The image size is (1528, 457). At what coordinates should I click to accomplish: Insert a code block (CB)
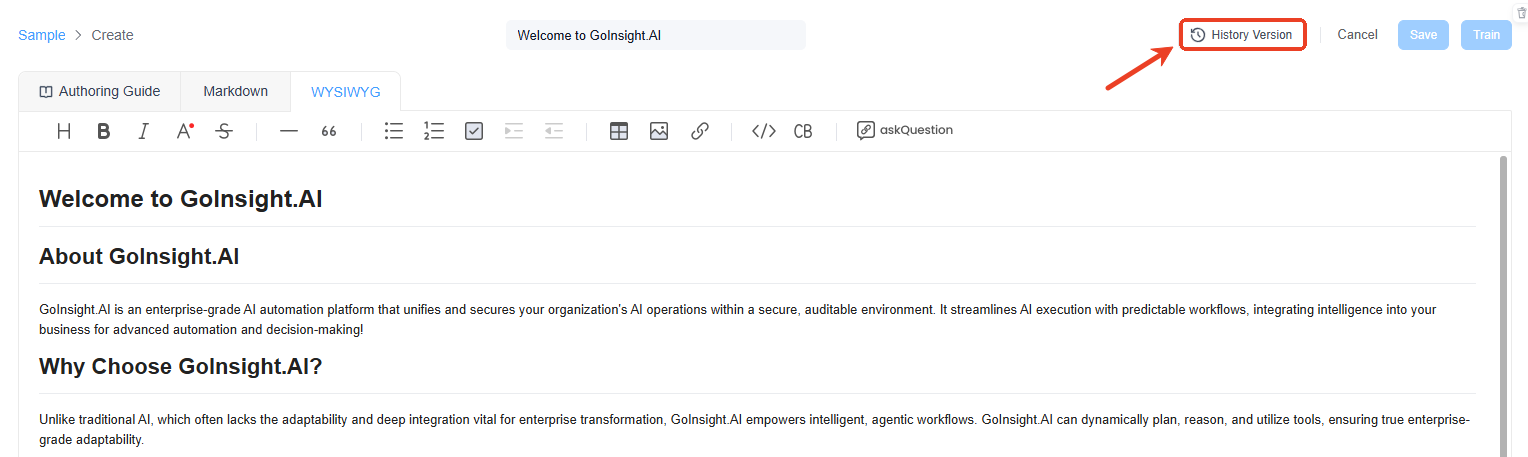pyautogui.click(x=803, y=131)
